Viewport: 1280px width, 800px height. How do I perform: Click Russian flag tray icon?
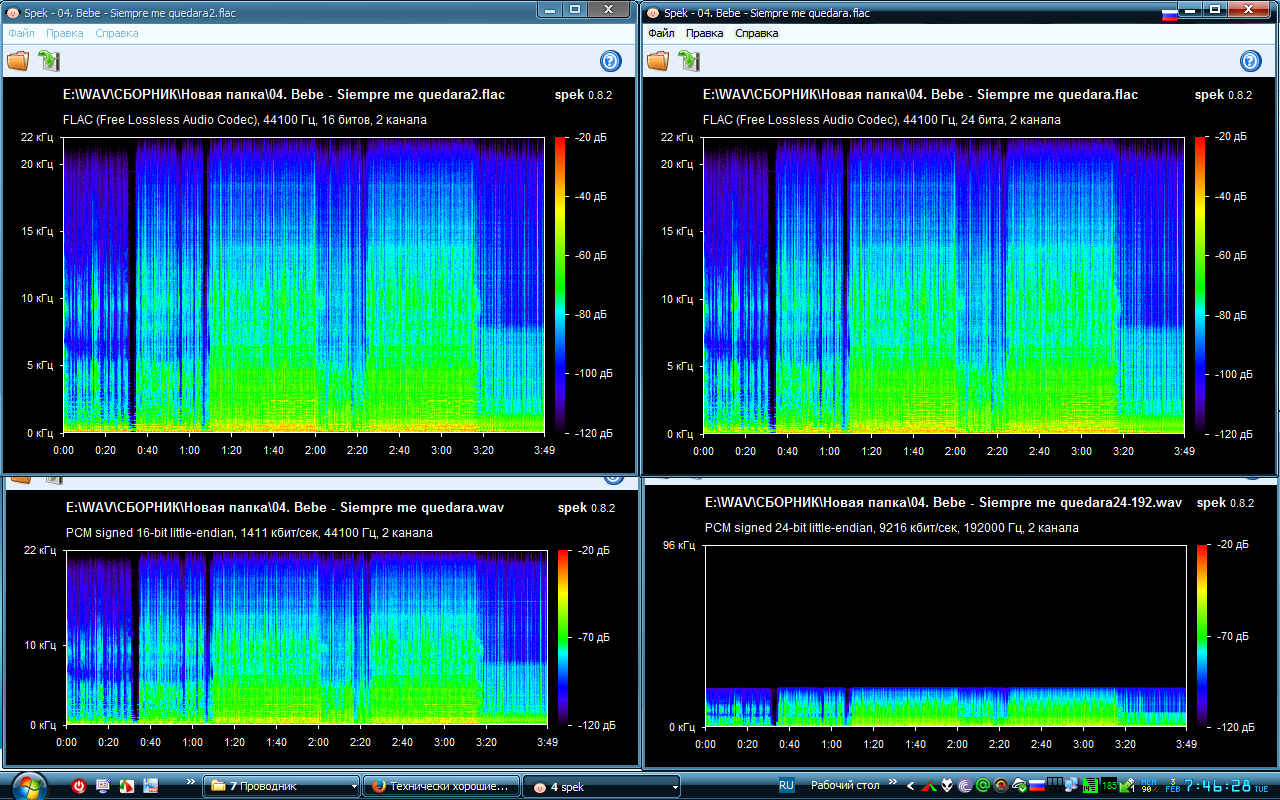click(1037, 786)
